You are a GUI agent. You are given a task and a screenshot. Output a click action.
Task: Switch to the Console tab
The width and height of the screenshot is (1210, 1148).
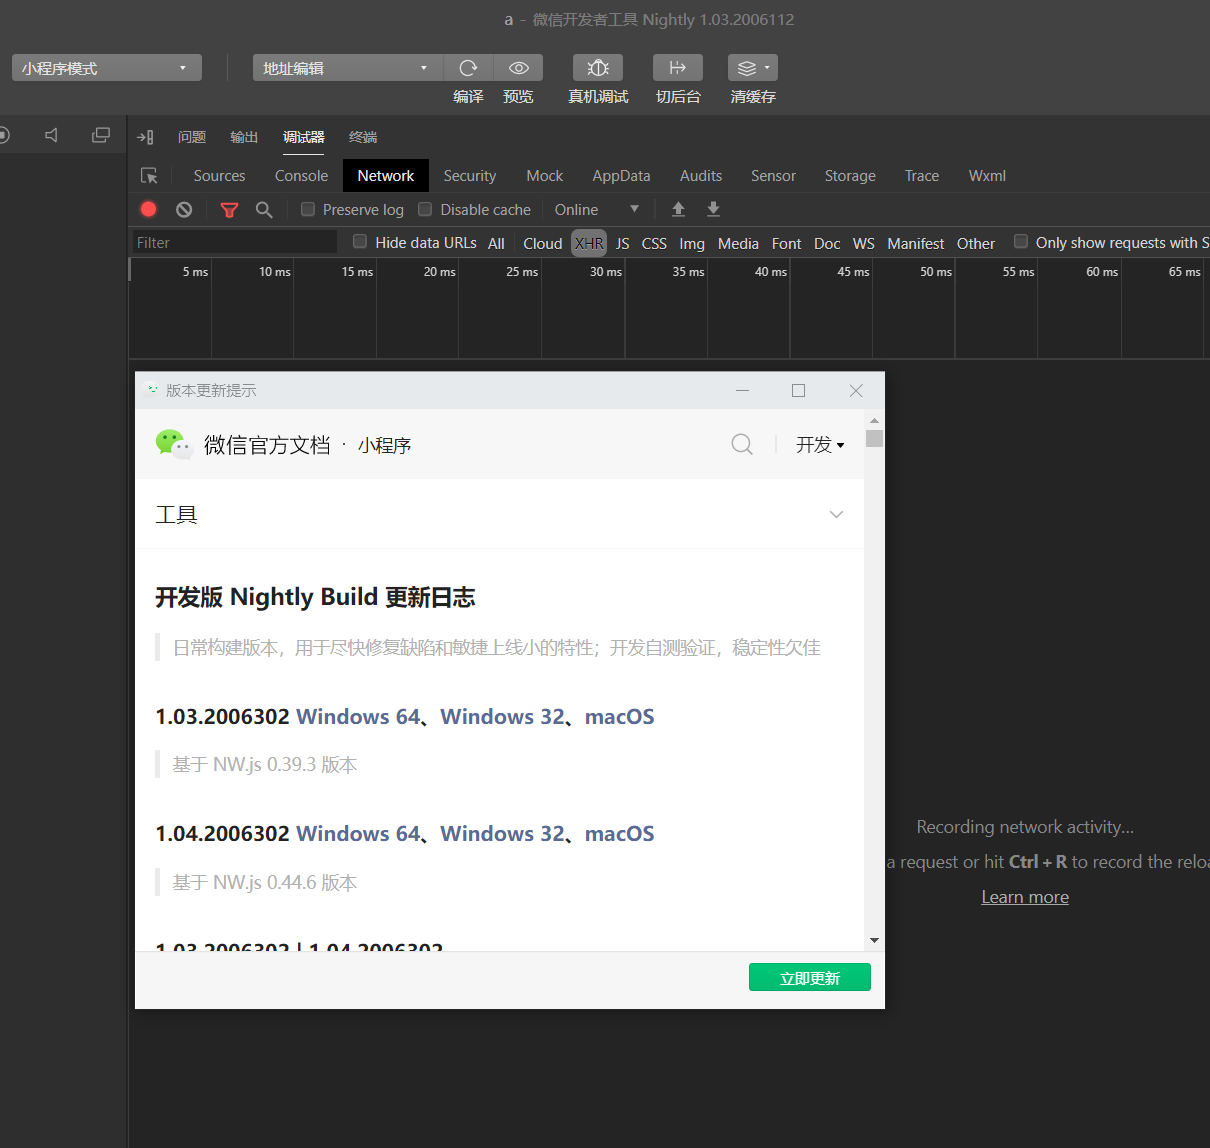(x=301, y=176)
